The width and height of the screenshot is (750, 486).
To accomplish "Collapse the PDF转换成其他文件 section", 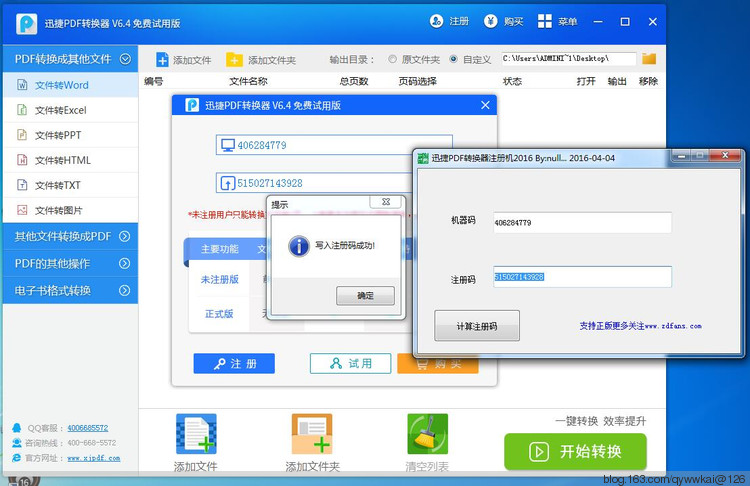I will (125, 59).
